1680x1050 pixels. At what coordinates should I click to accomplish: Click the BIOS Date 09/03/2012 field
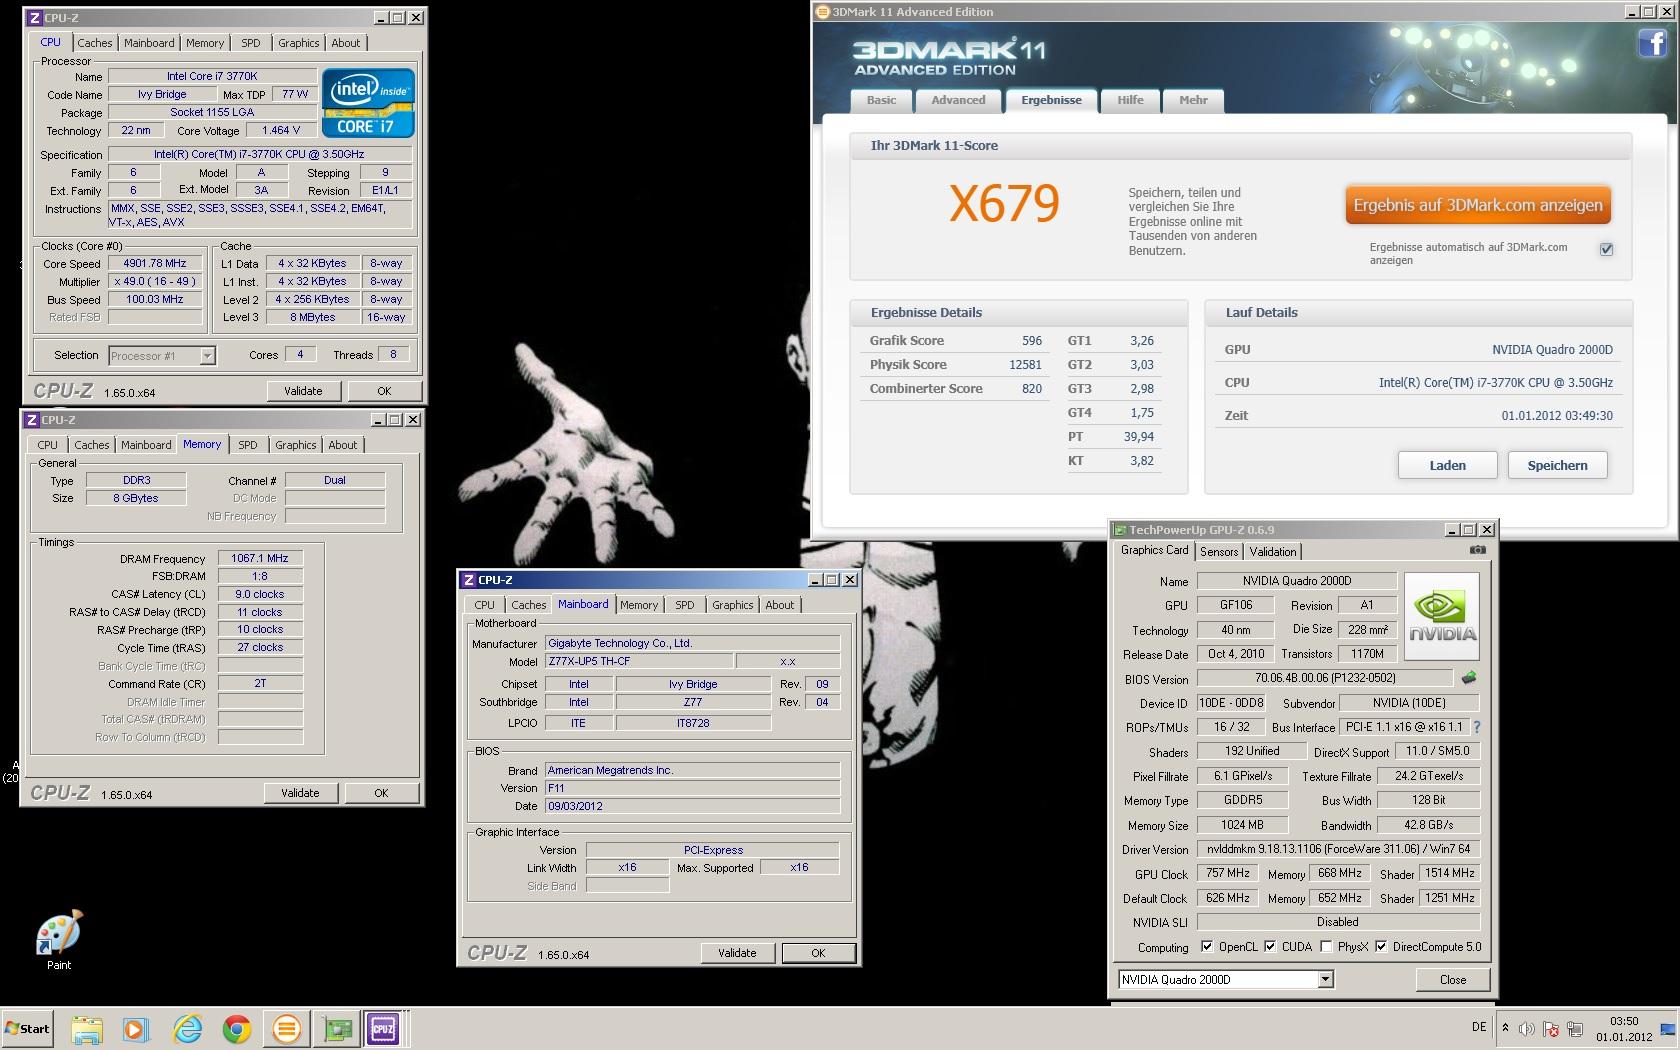pos(692,806)
